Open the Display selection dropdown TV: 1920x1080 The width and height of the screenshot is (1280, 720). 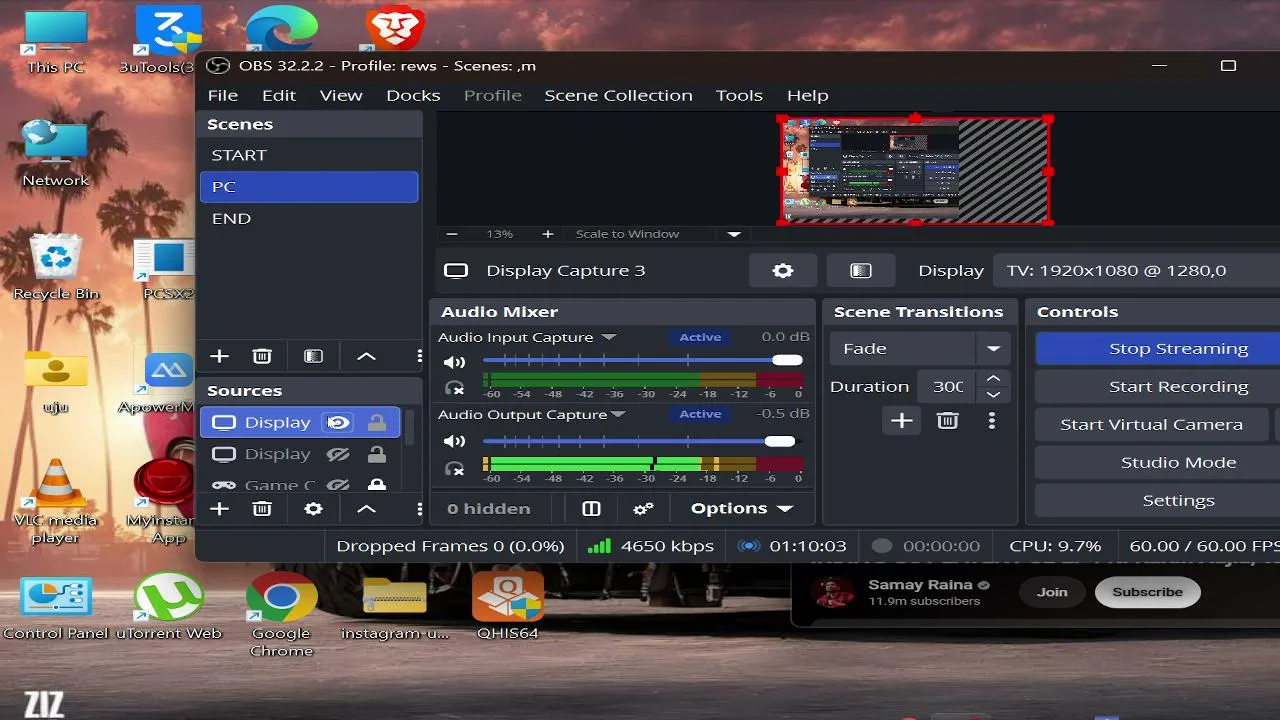tap(1136, 271)
